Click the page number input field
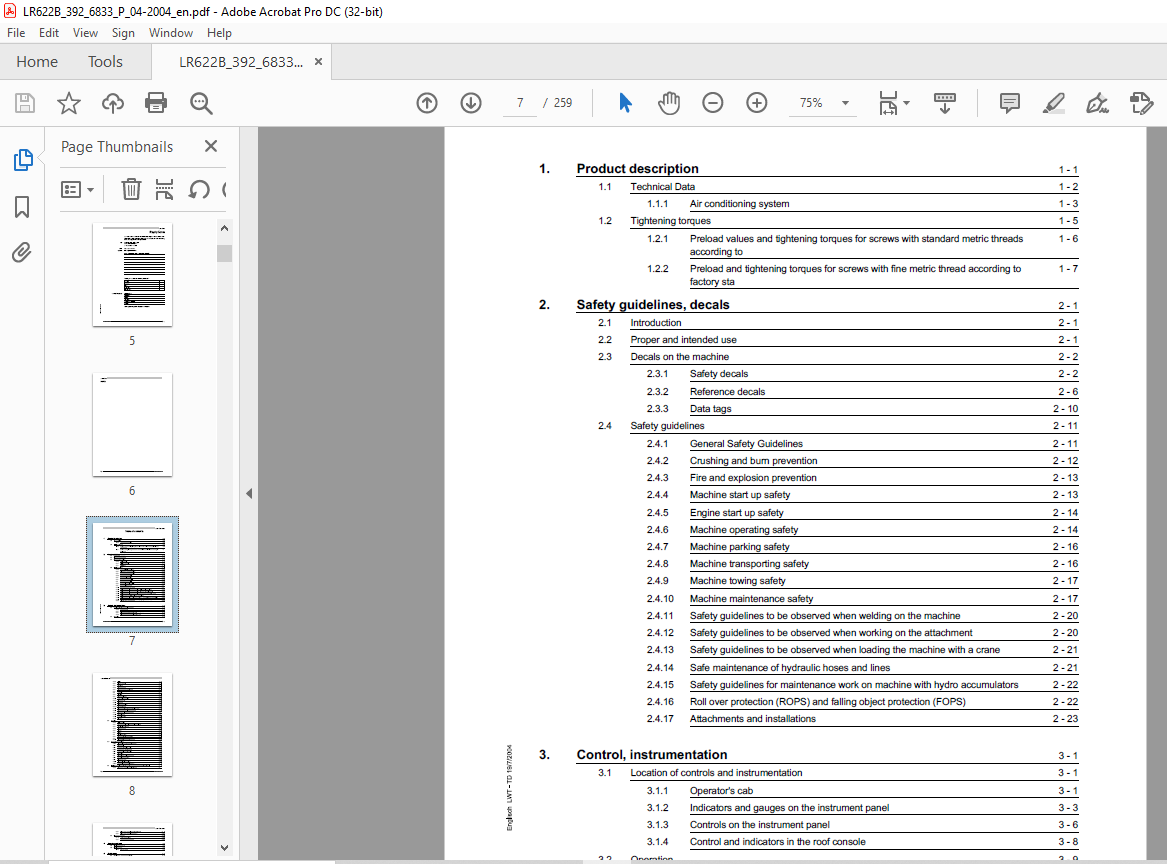The width and height of the screenshot is (1167, 864). (x=519, y=103)
